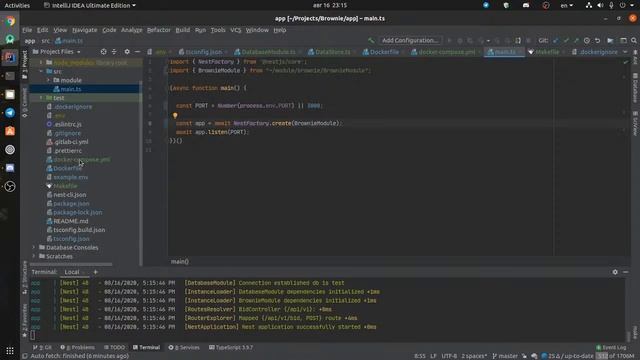Open the TypeScript 3.9.7 tool window
The height and width of the screenshot is (360, 640).
tap(231, 347)
